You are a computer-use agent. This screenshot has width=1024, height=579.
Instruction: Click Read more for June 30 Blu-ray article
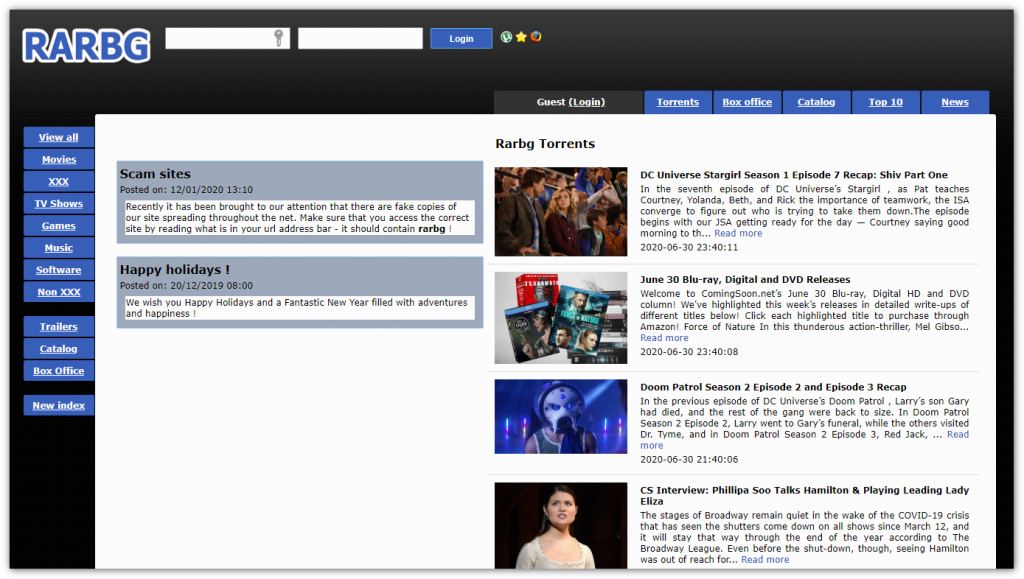[x=664, y=337]
